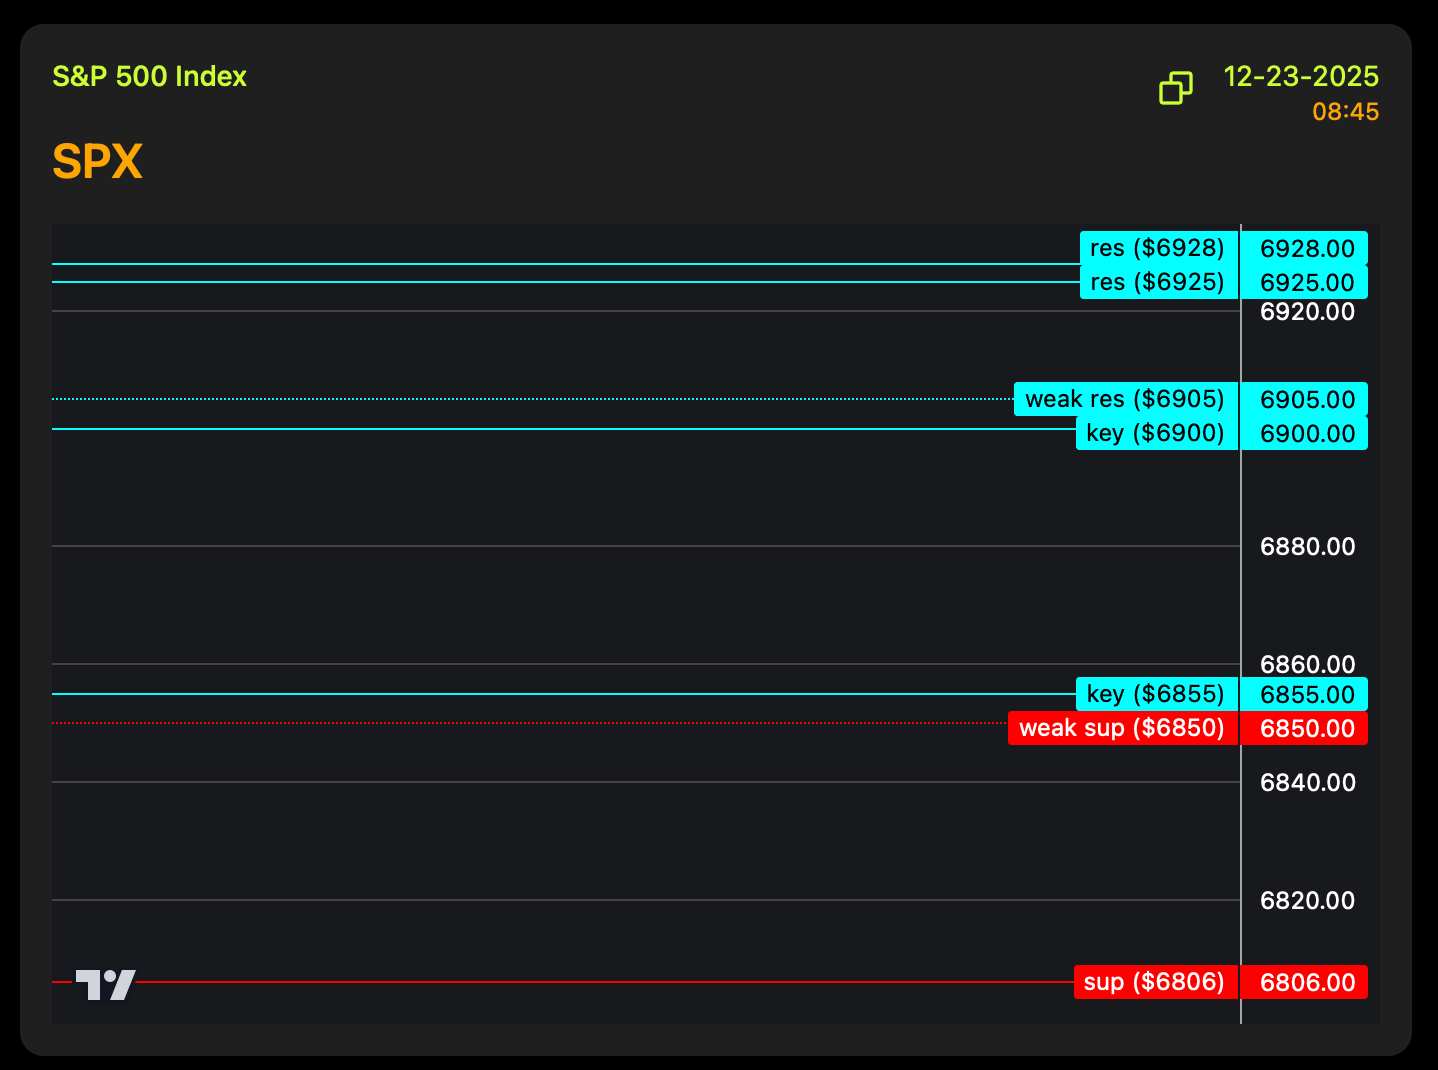Select the orange SPX ticker symbol
Viewport: 1438px width, 1070px height.
pos(97,162)
